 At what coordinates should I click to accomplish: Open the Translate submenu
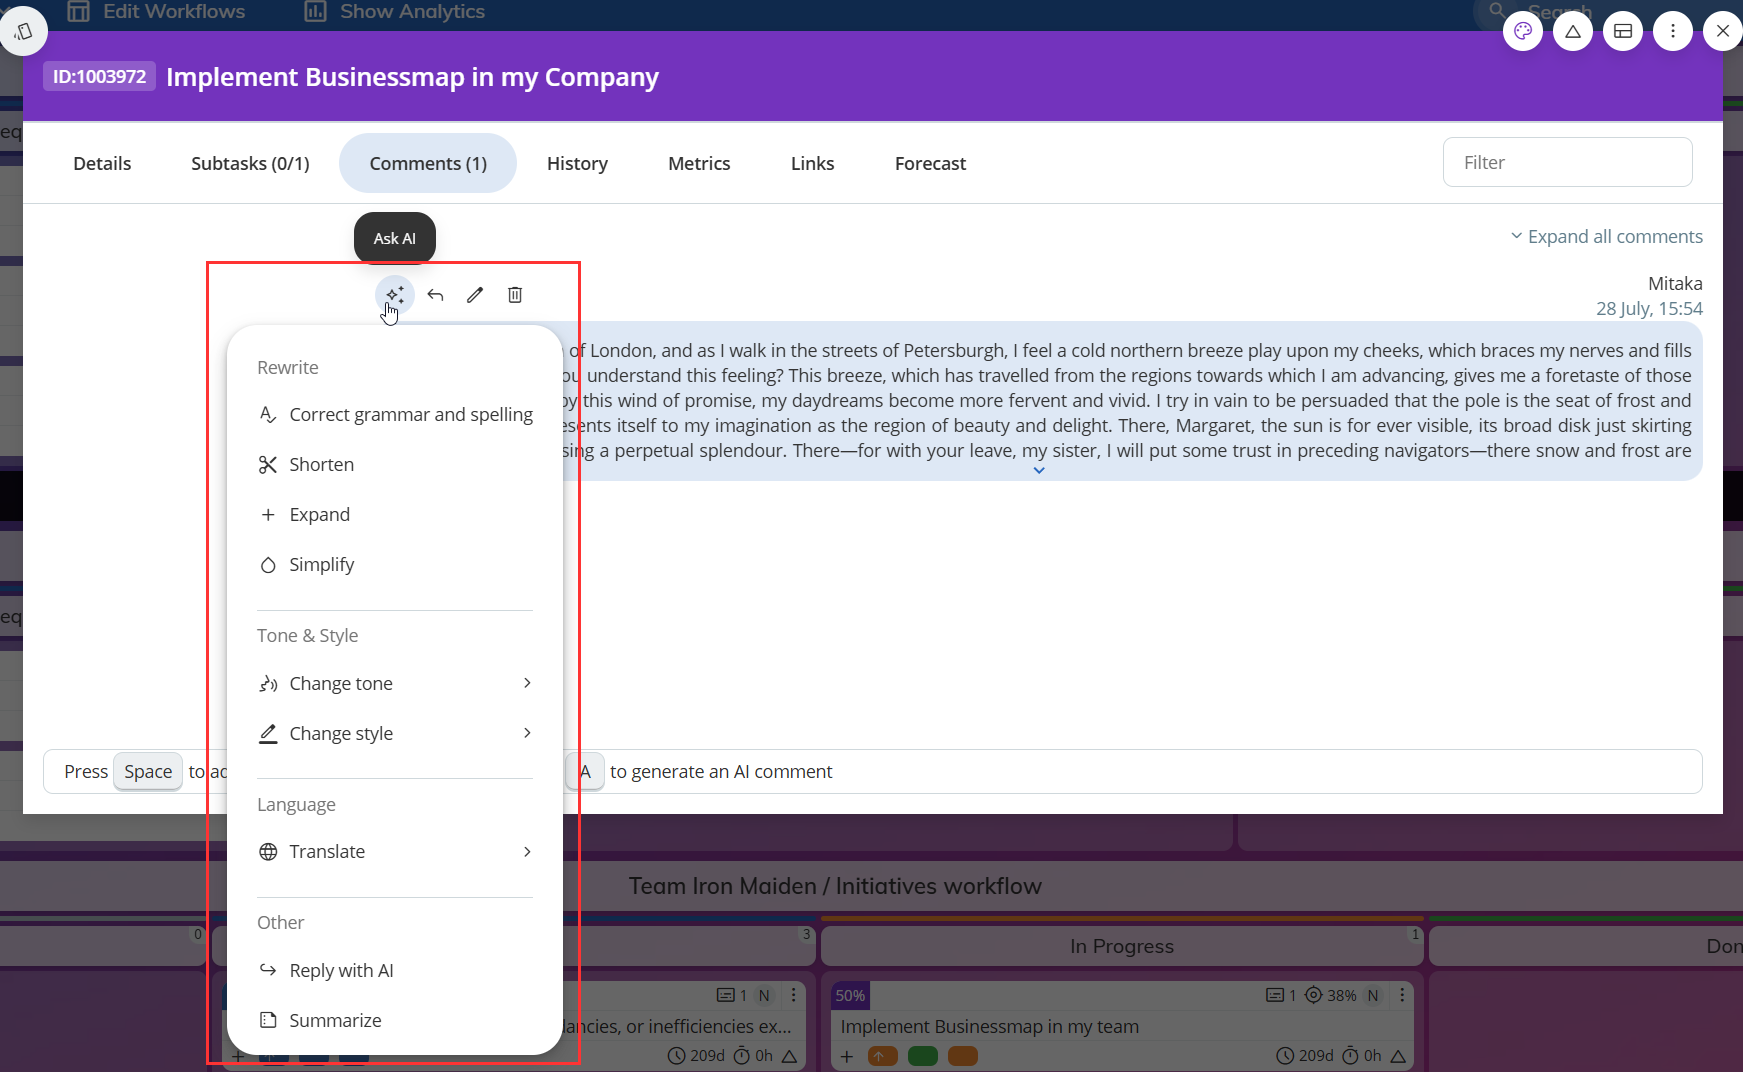point(395,851)
